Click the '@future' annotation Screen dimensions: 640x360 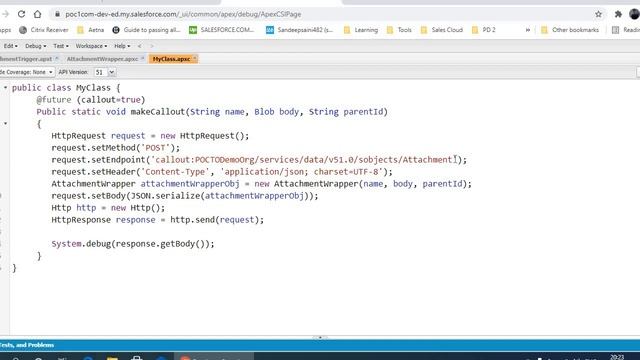tap(53, 100)
